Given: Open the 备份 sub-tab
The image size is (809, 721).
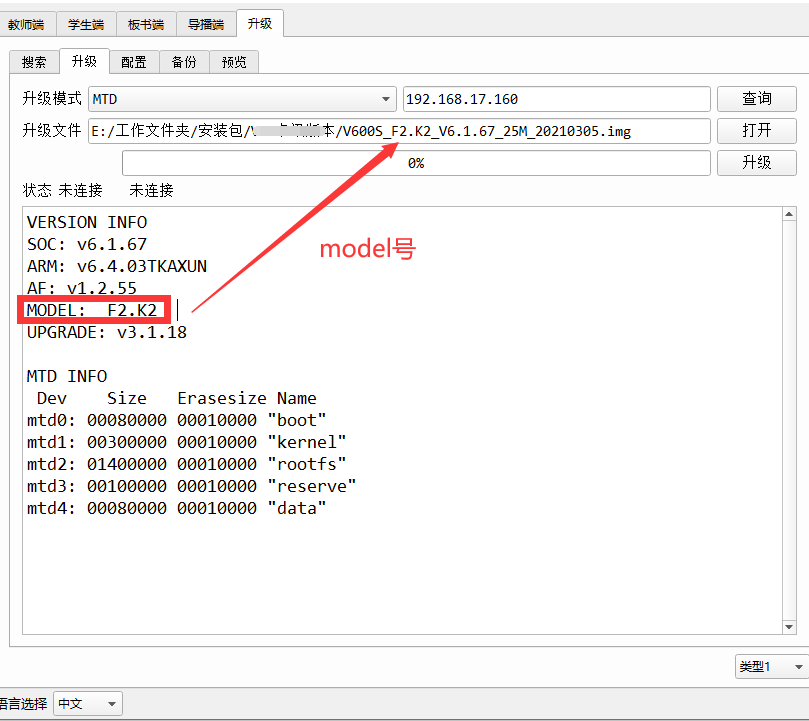Looking at the screenshot, I should tap(184, 62).
